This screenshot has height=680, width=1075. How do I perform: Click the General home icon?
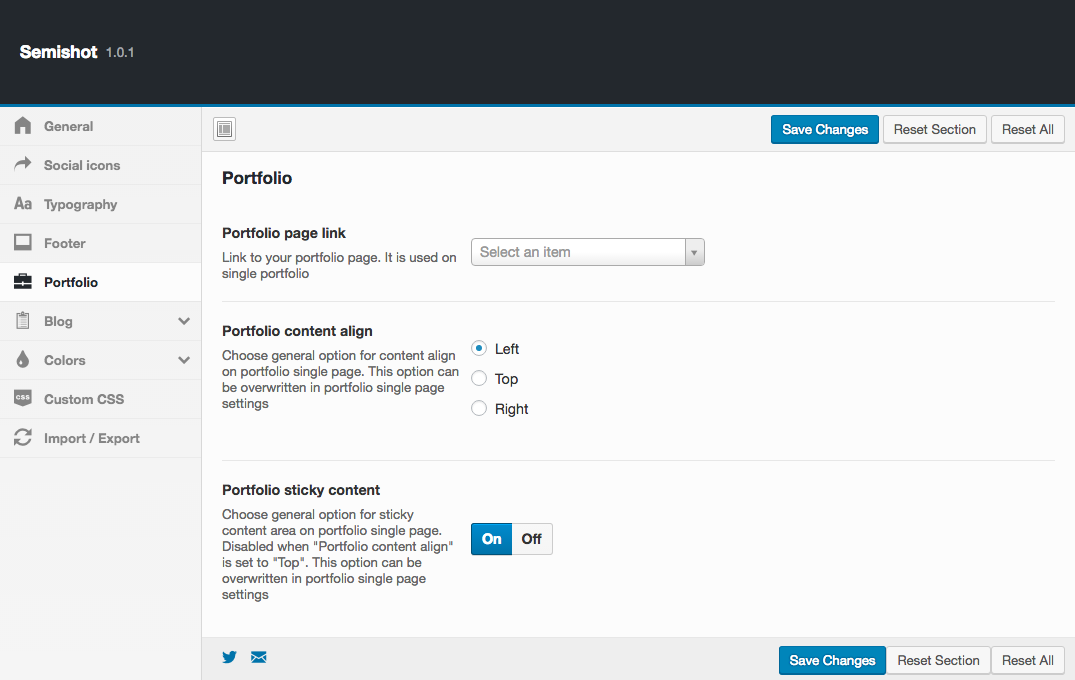[23, 126]
